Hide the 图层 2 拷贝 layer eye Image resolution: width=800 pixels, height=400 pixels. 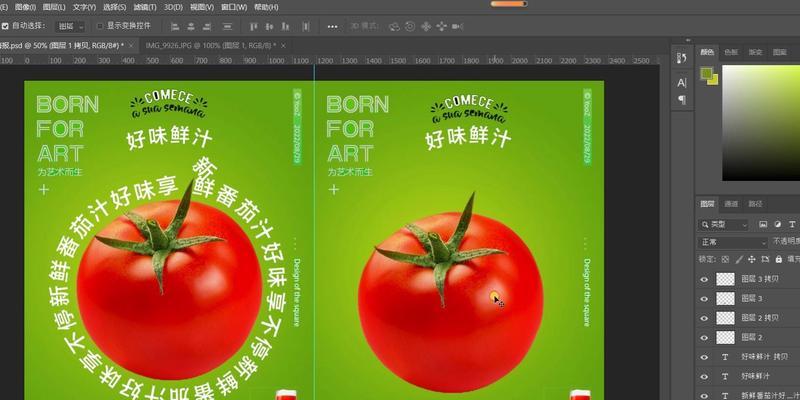coord(705,318)
